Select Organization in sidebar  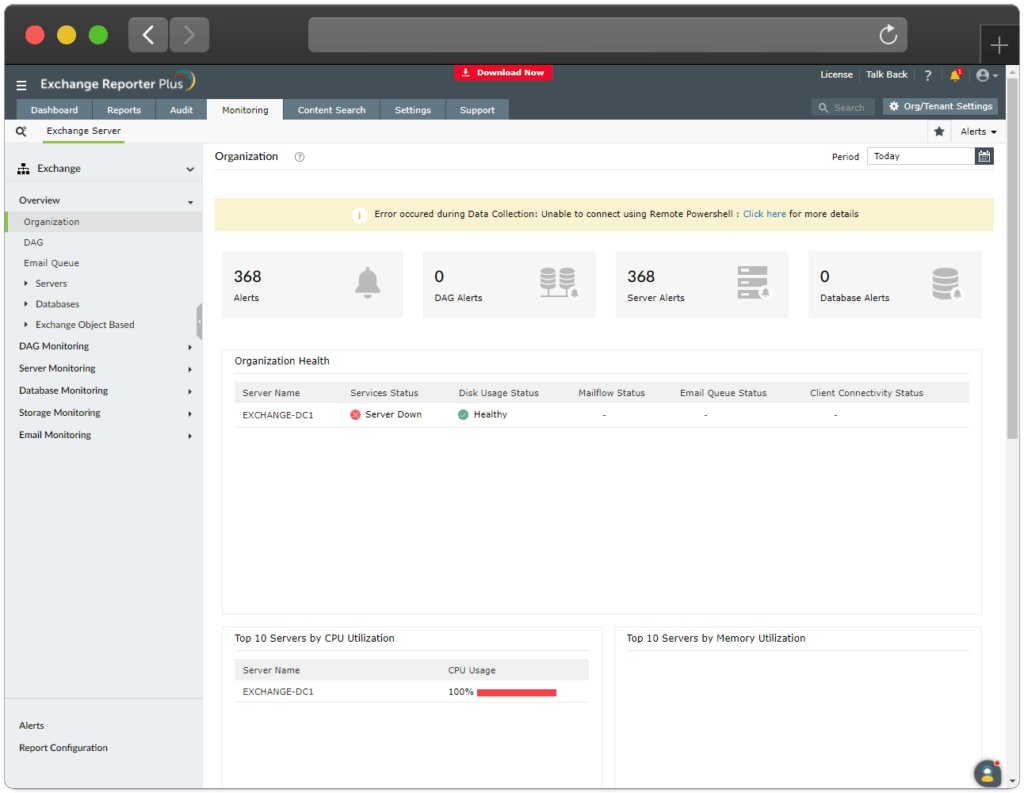(104, 222)
